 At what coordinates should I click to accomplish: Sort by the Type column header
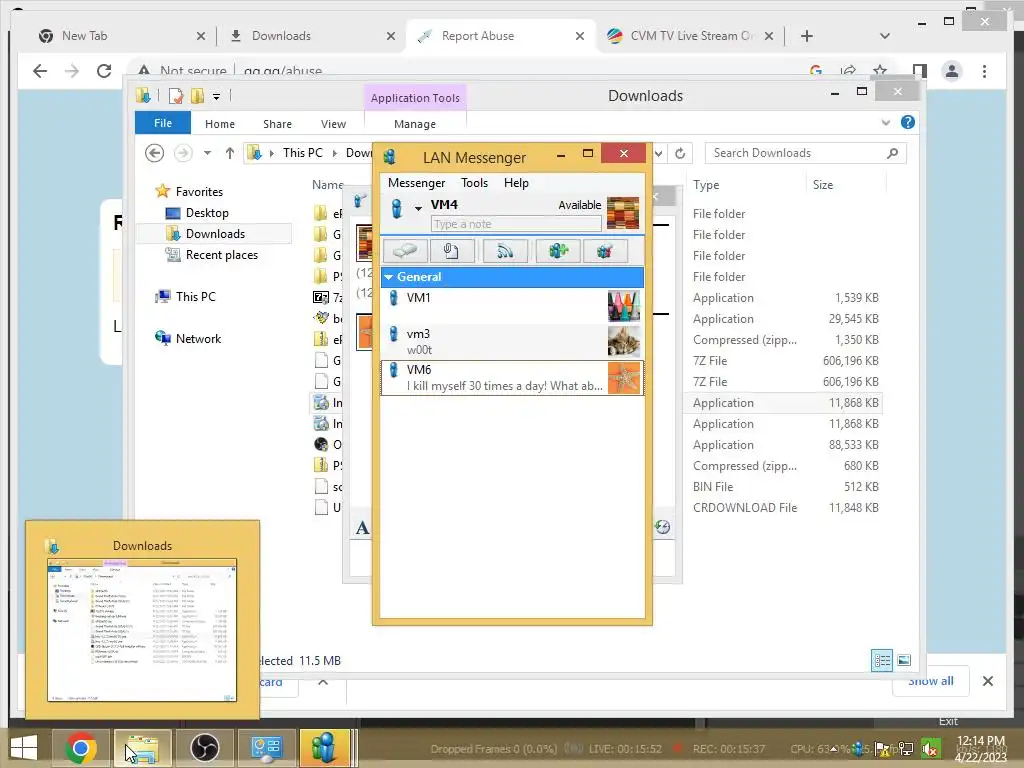pos(706,185)
